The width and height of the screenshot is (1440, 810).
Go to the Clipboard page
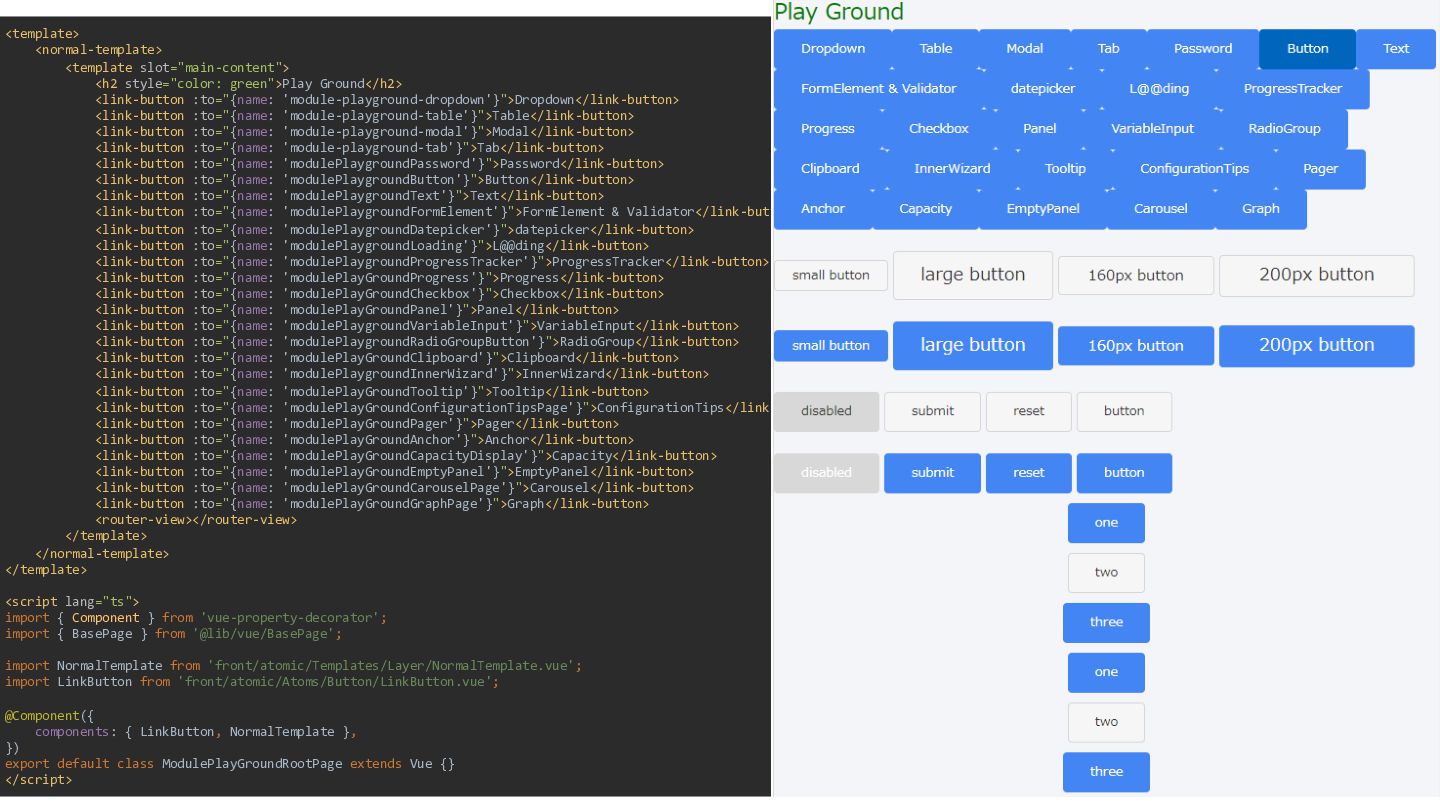coord(830,169)
